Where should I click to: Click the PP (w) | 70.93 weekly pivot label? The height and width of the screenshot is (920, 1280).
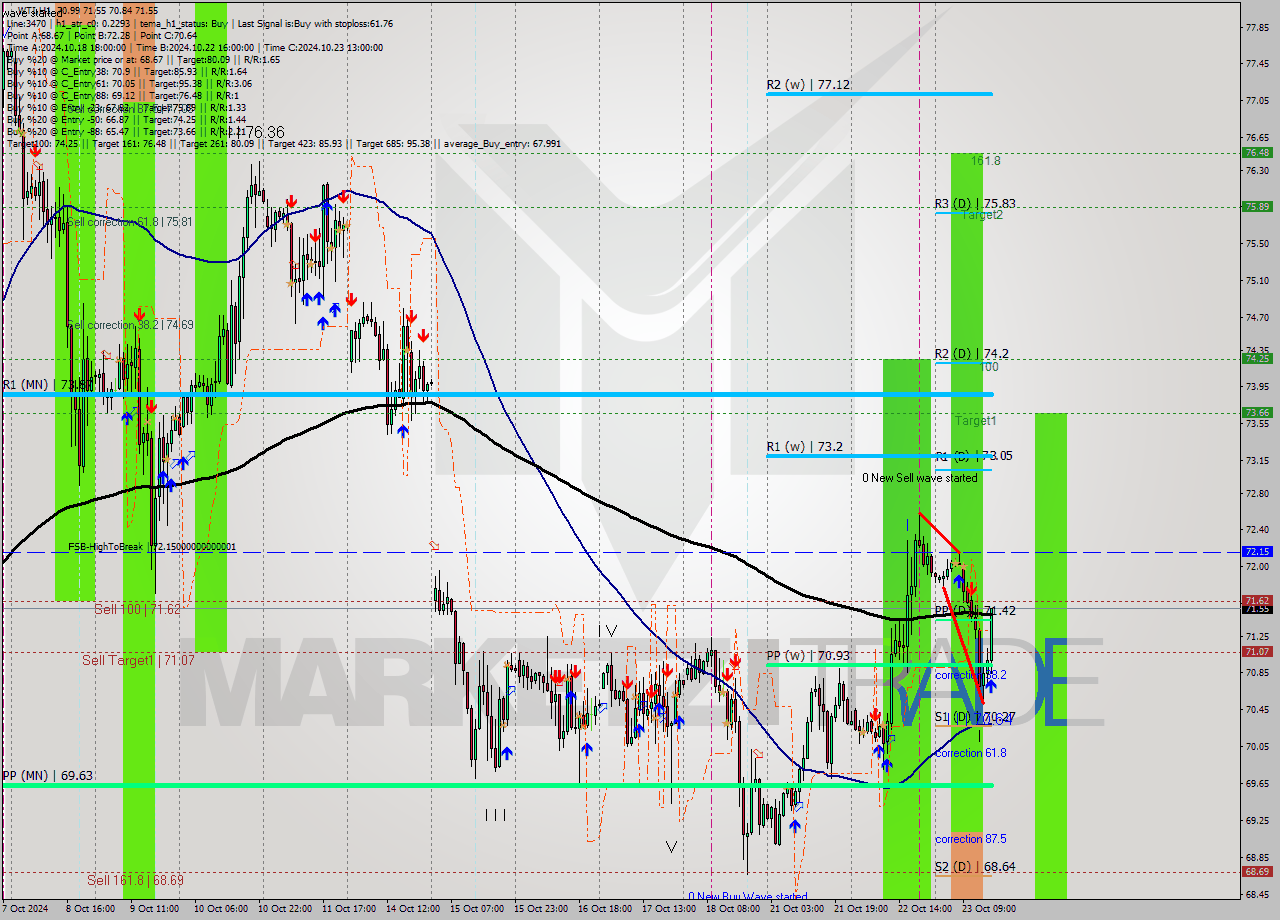click(808, 656)
